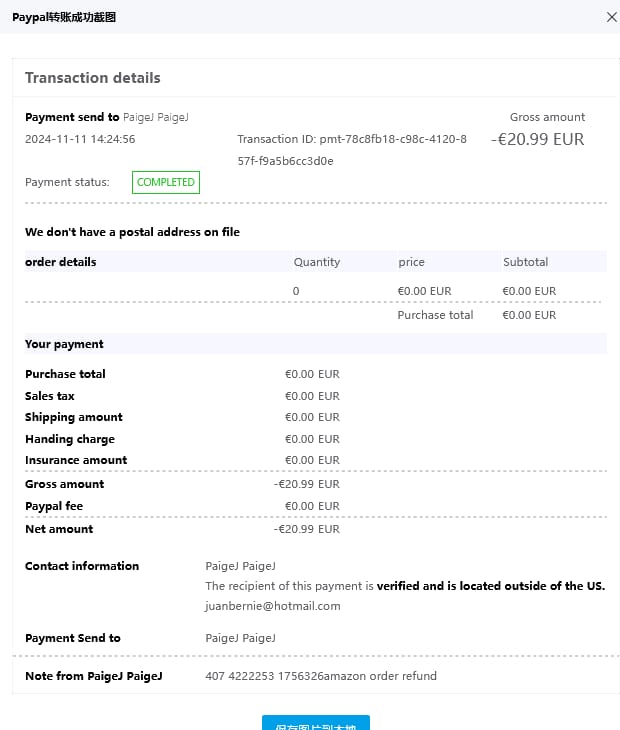Click the dialog title Paypal转账成功截图
620x730 pixels.
pos(64,16)
